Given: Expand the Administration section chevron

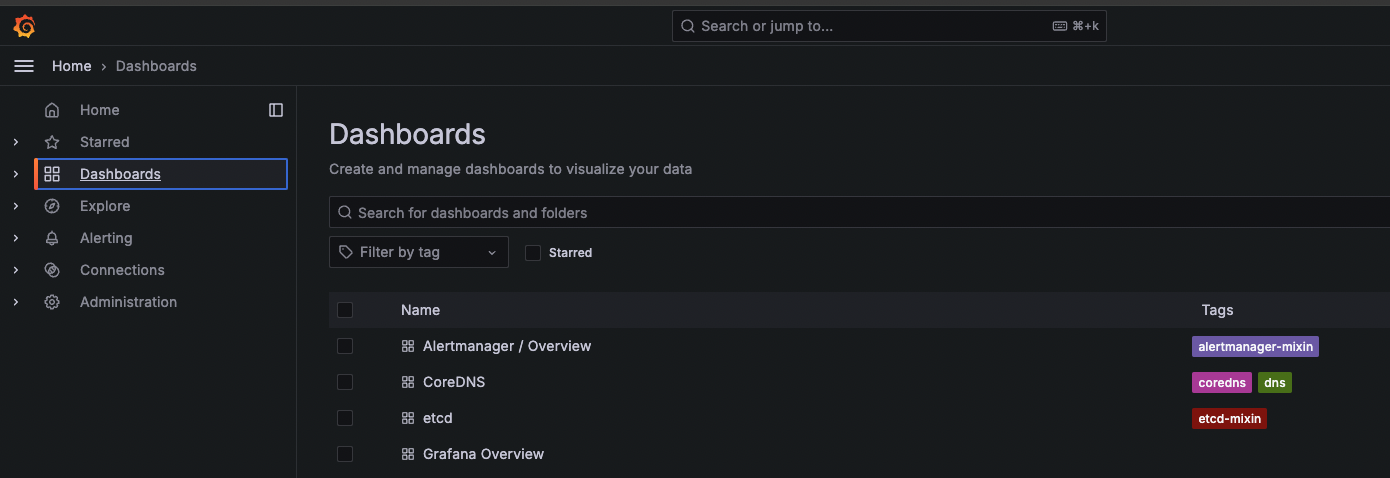Looking at the screenshot, I should (x=16, y=302).
